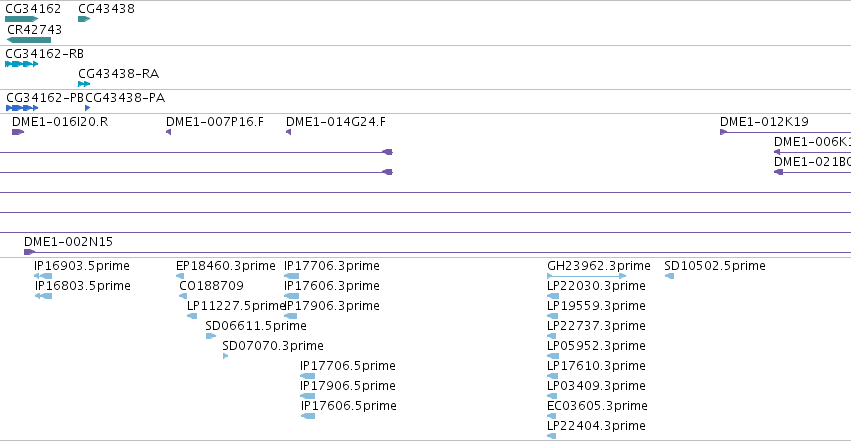Select the SD10502.5prime EST marker
Viewport: 851px width, 441px height.
(670, 276)
